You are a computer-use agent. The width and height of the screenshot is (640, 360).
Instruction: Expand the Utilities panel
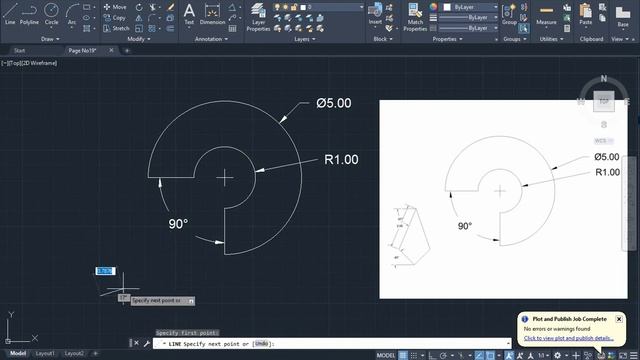click(551, 39)
